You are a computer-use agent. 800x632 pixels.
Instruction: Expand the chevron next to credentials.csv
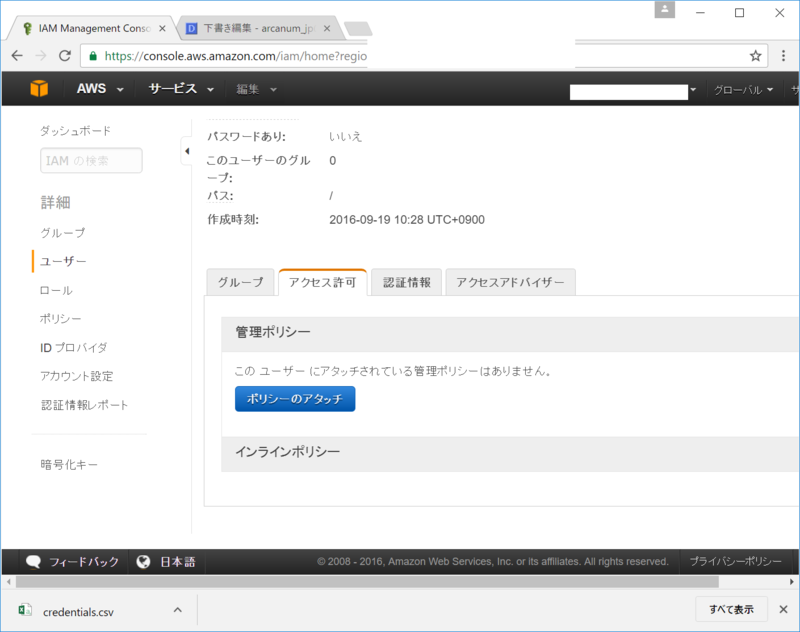(x=177, y=610)
